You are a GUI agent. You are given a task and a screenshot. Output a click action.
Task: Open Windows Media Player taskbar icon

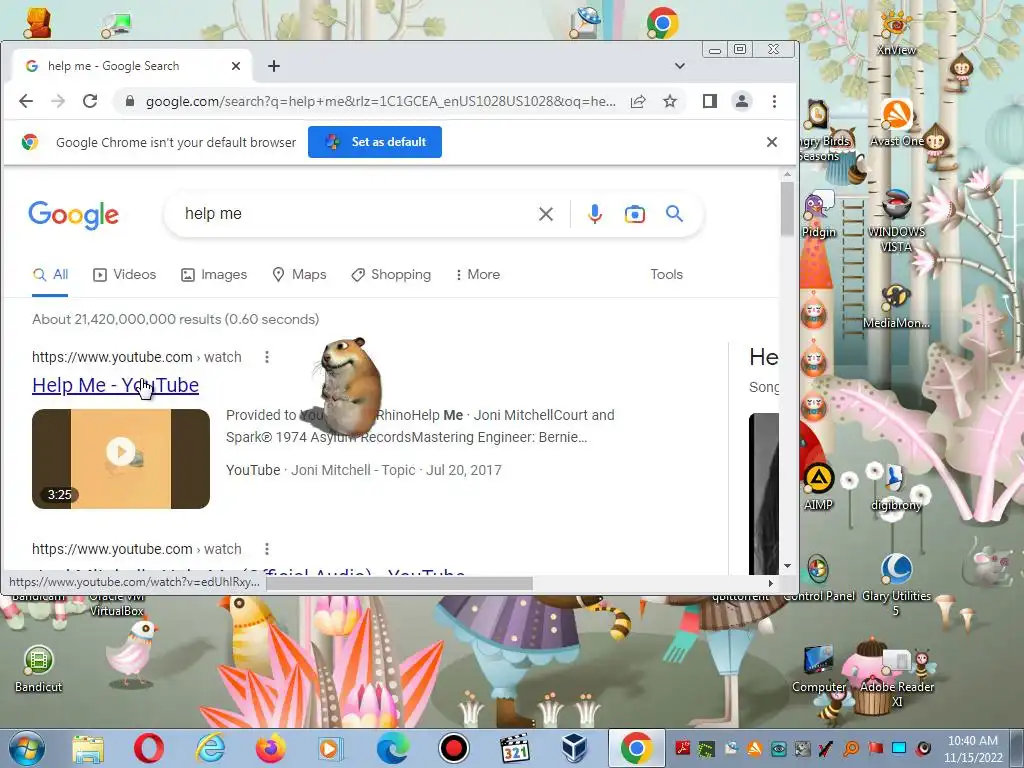tap(330, 748)
